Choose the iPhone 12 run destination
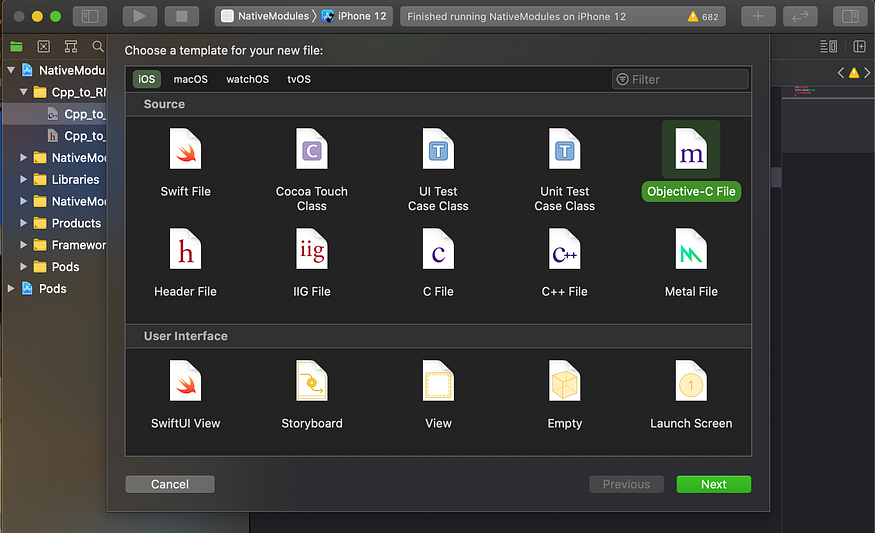The width and height of the screenshot is (875, 533). point(354,16)
